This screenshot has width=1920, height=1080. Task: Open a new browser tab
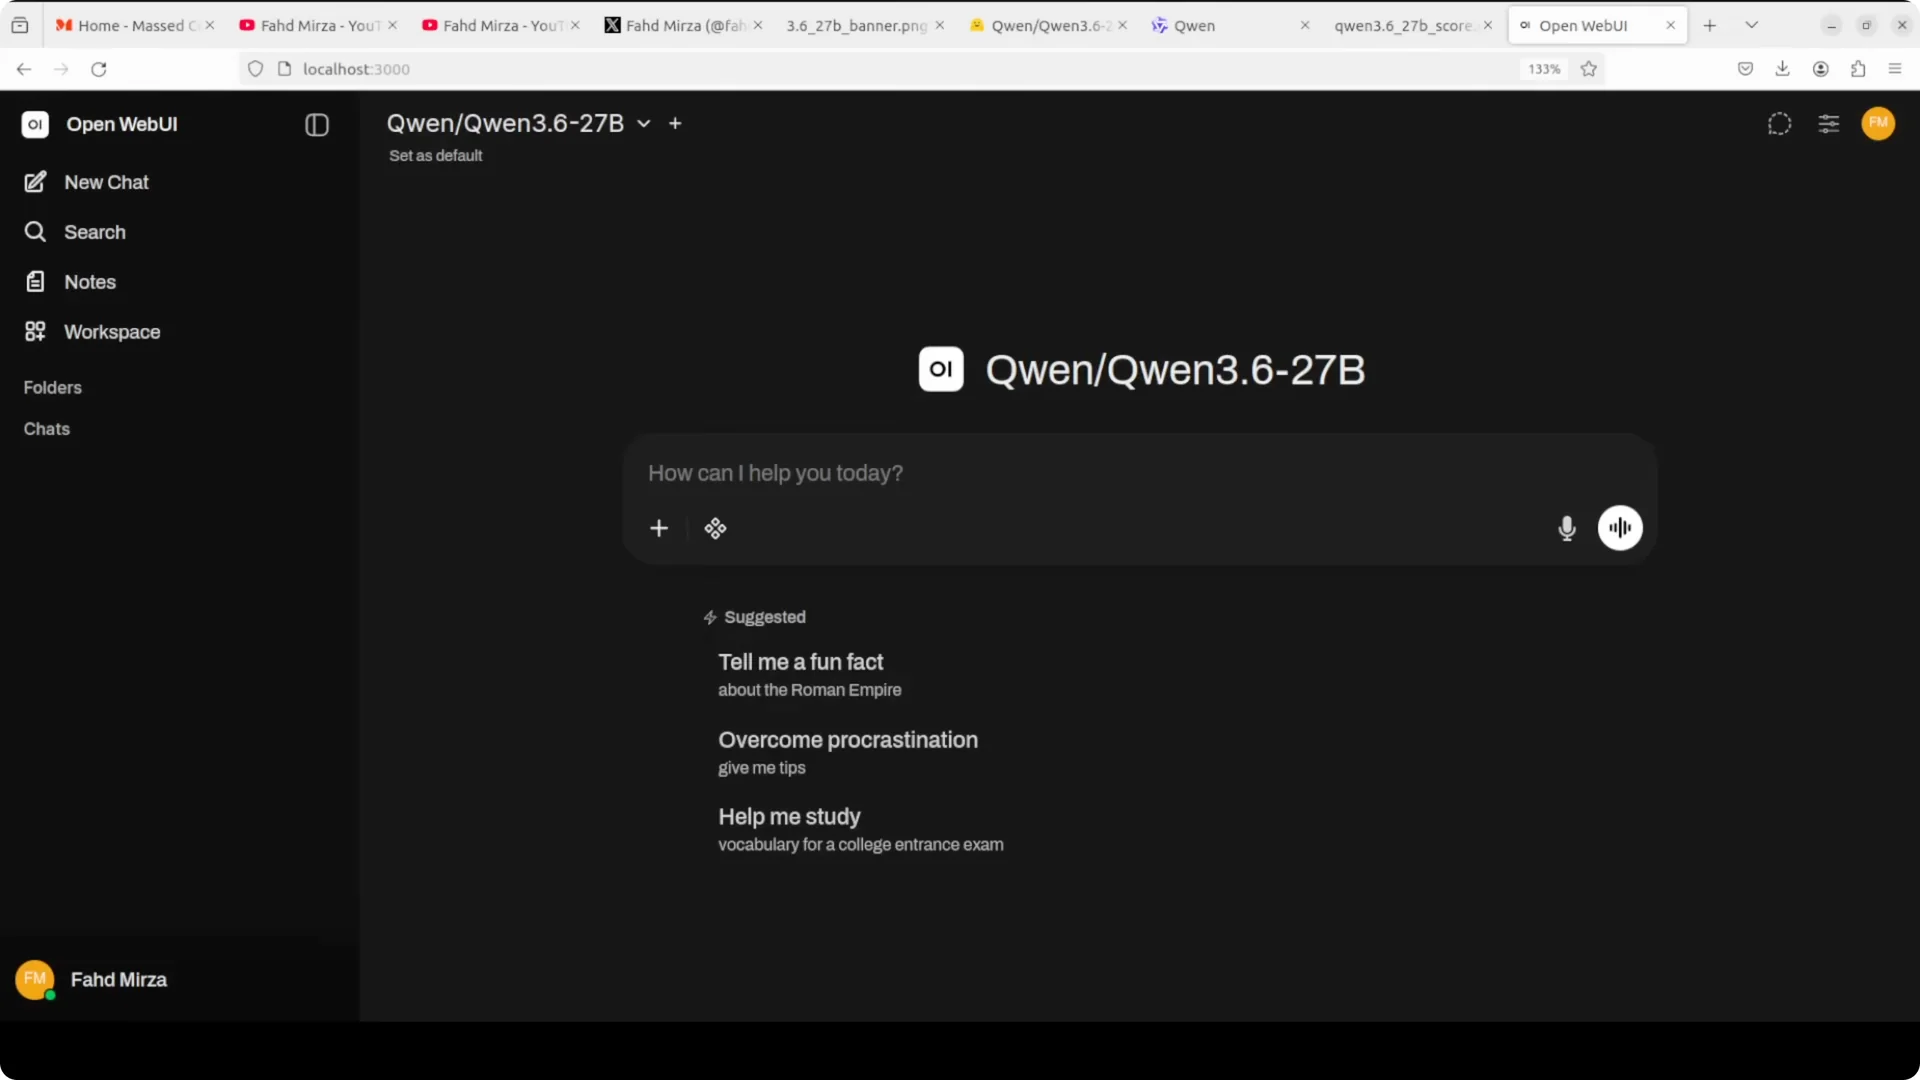point(1710,25)
